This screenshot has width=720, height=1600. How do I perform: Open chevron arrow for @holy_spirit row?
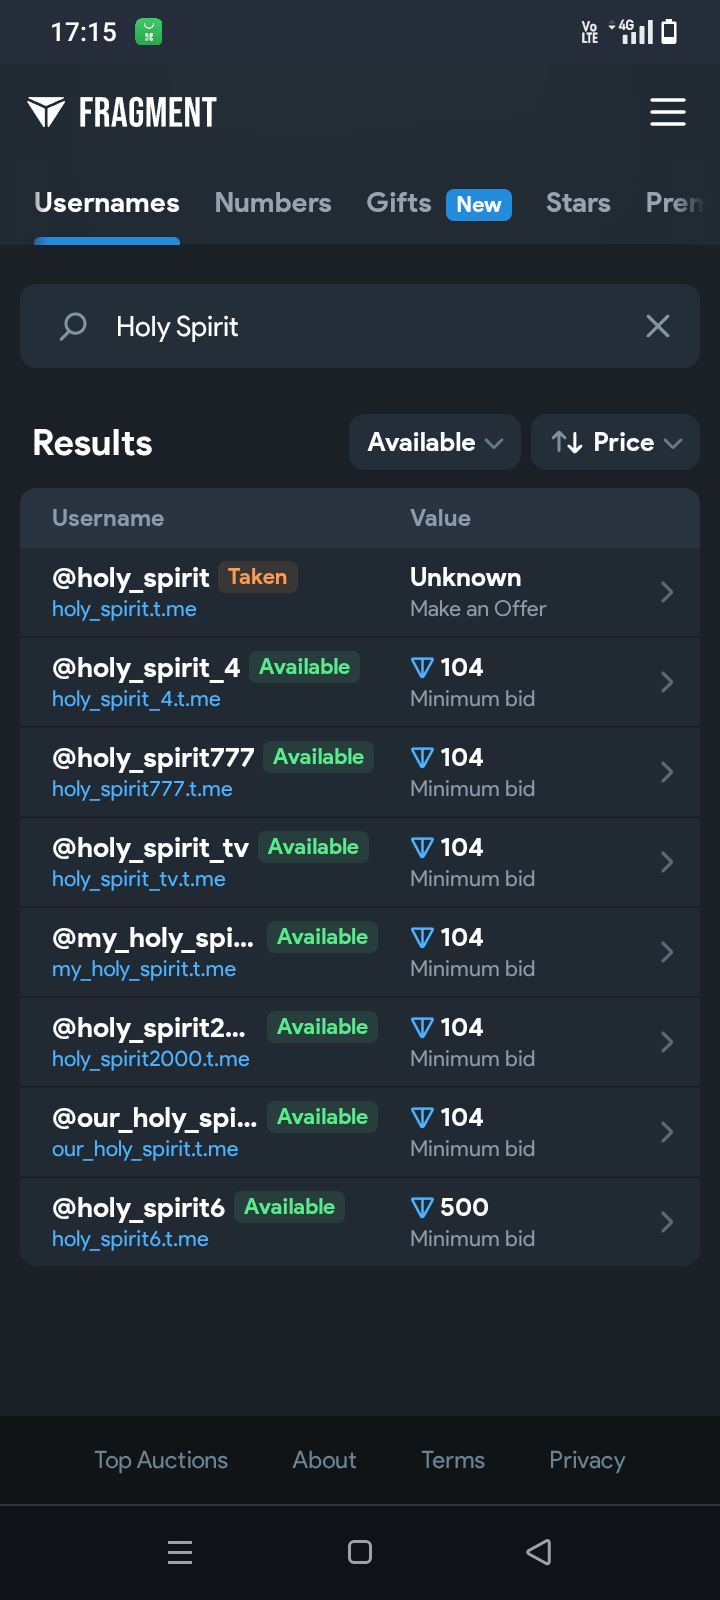[x=667, y=592]
